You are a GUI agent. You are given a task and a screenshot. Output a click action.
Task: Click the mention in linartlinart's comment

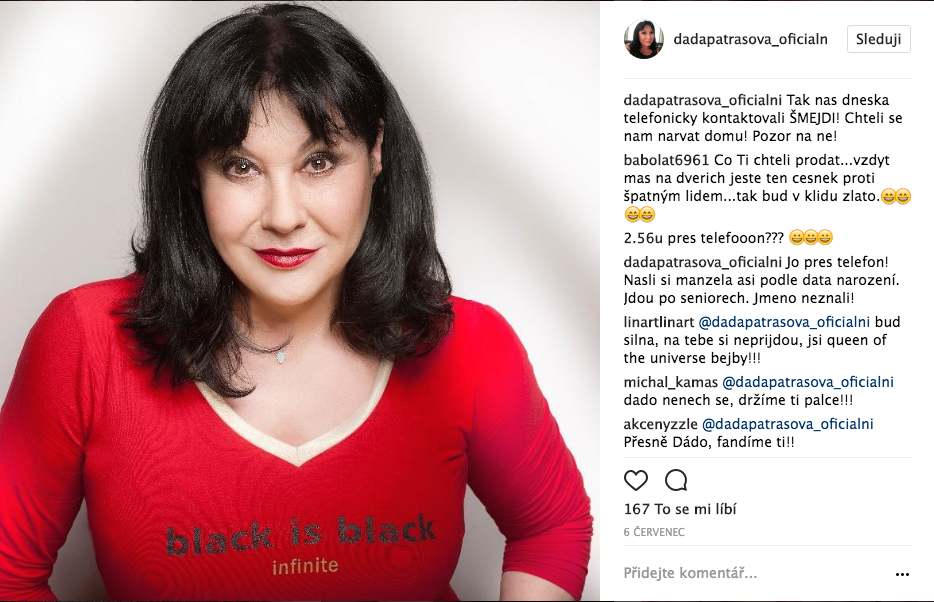click(x=784, y=322)
